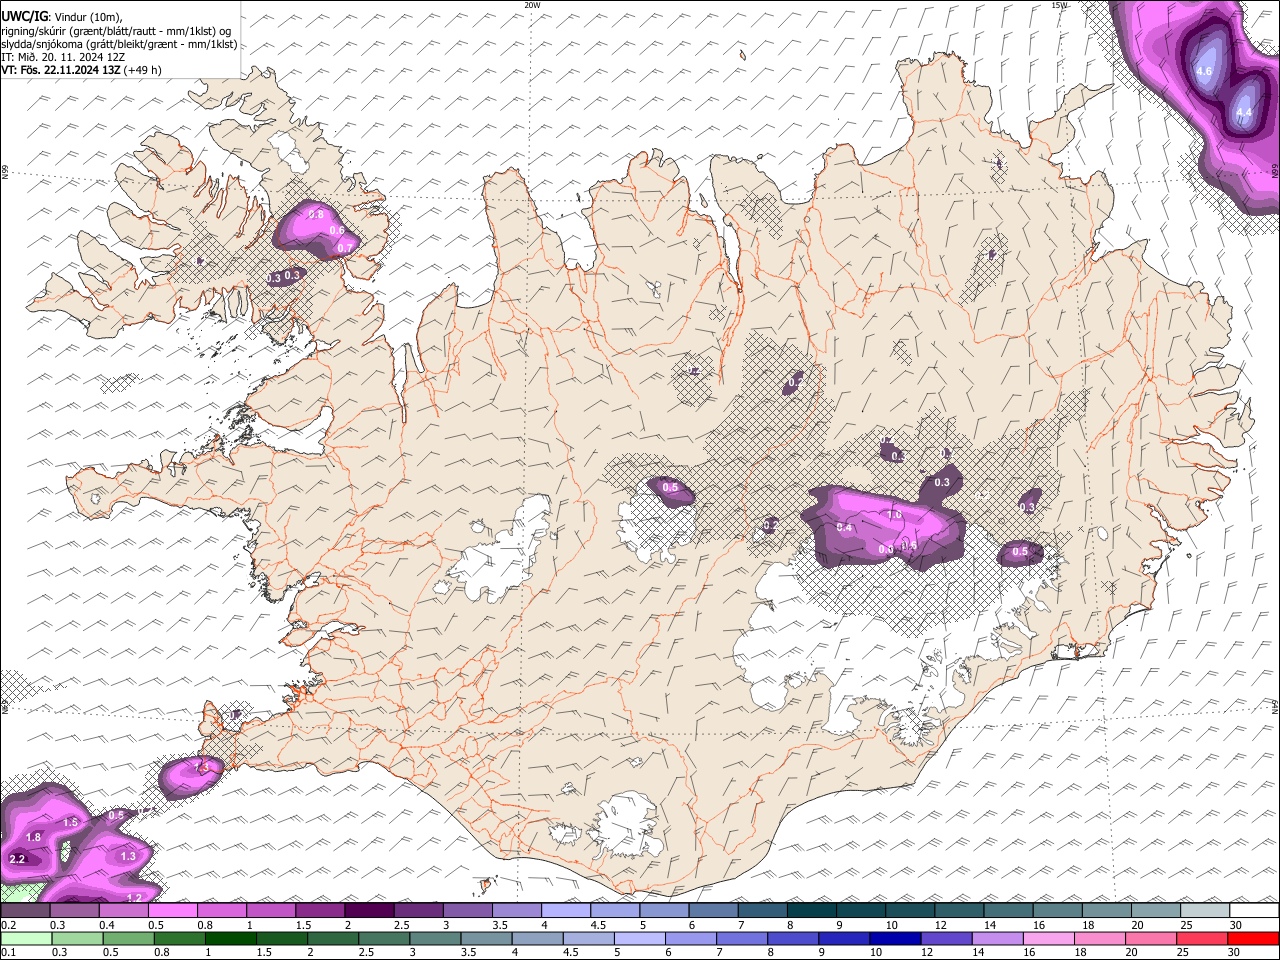This screenshot has width=1280, height=960.
Task: Click the bold UWC/IG title text
Action: coord(24,17)
